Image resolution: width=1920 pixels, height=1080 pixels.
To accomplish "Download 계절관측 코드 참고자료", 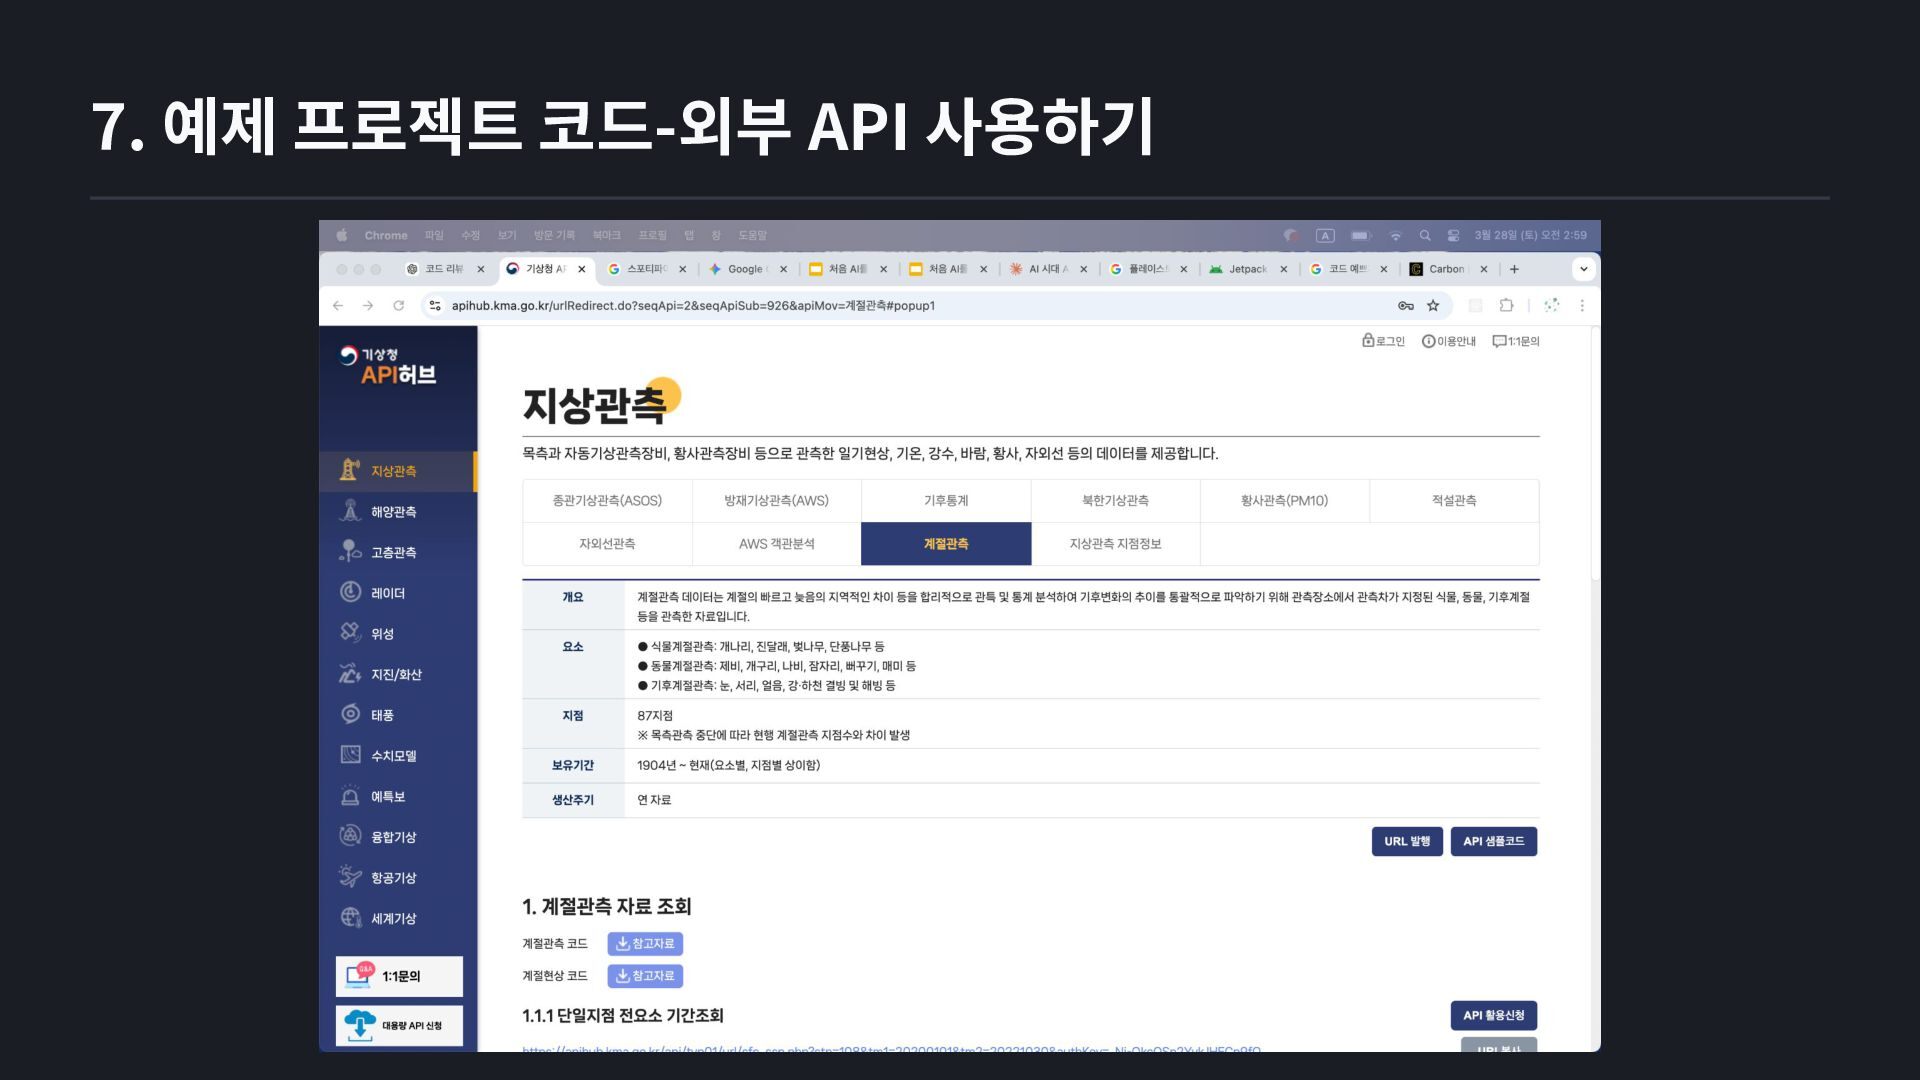I will coord(645,943).
